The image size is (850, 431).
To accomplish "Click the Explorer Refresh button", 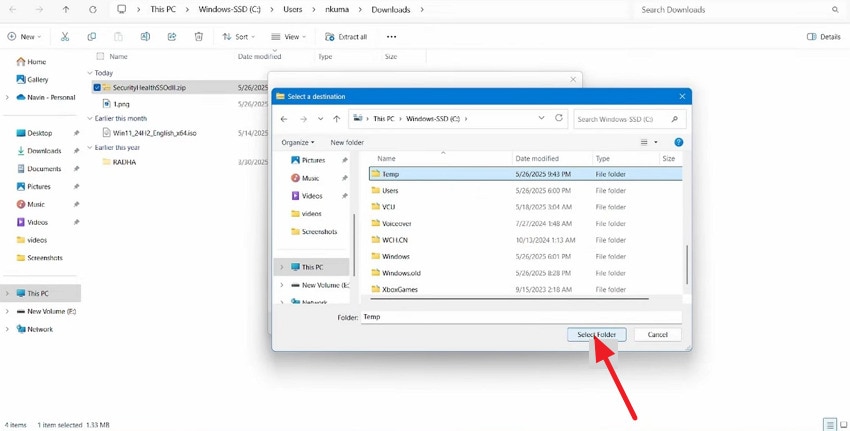I will click(x=93, y=10).
